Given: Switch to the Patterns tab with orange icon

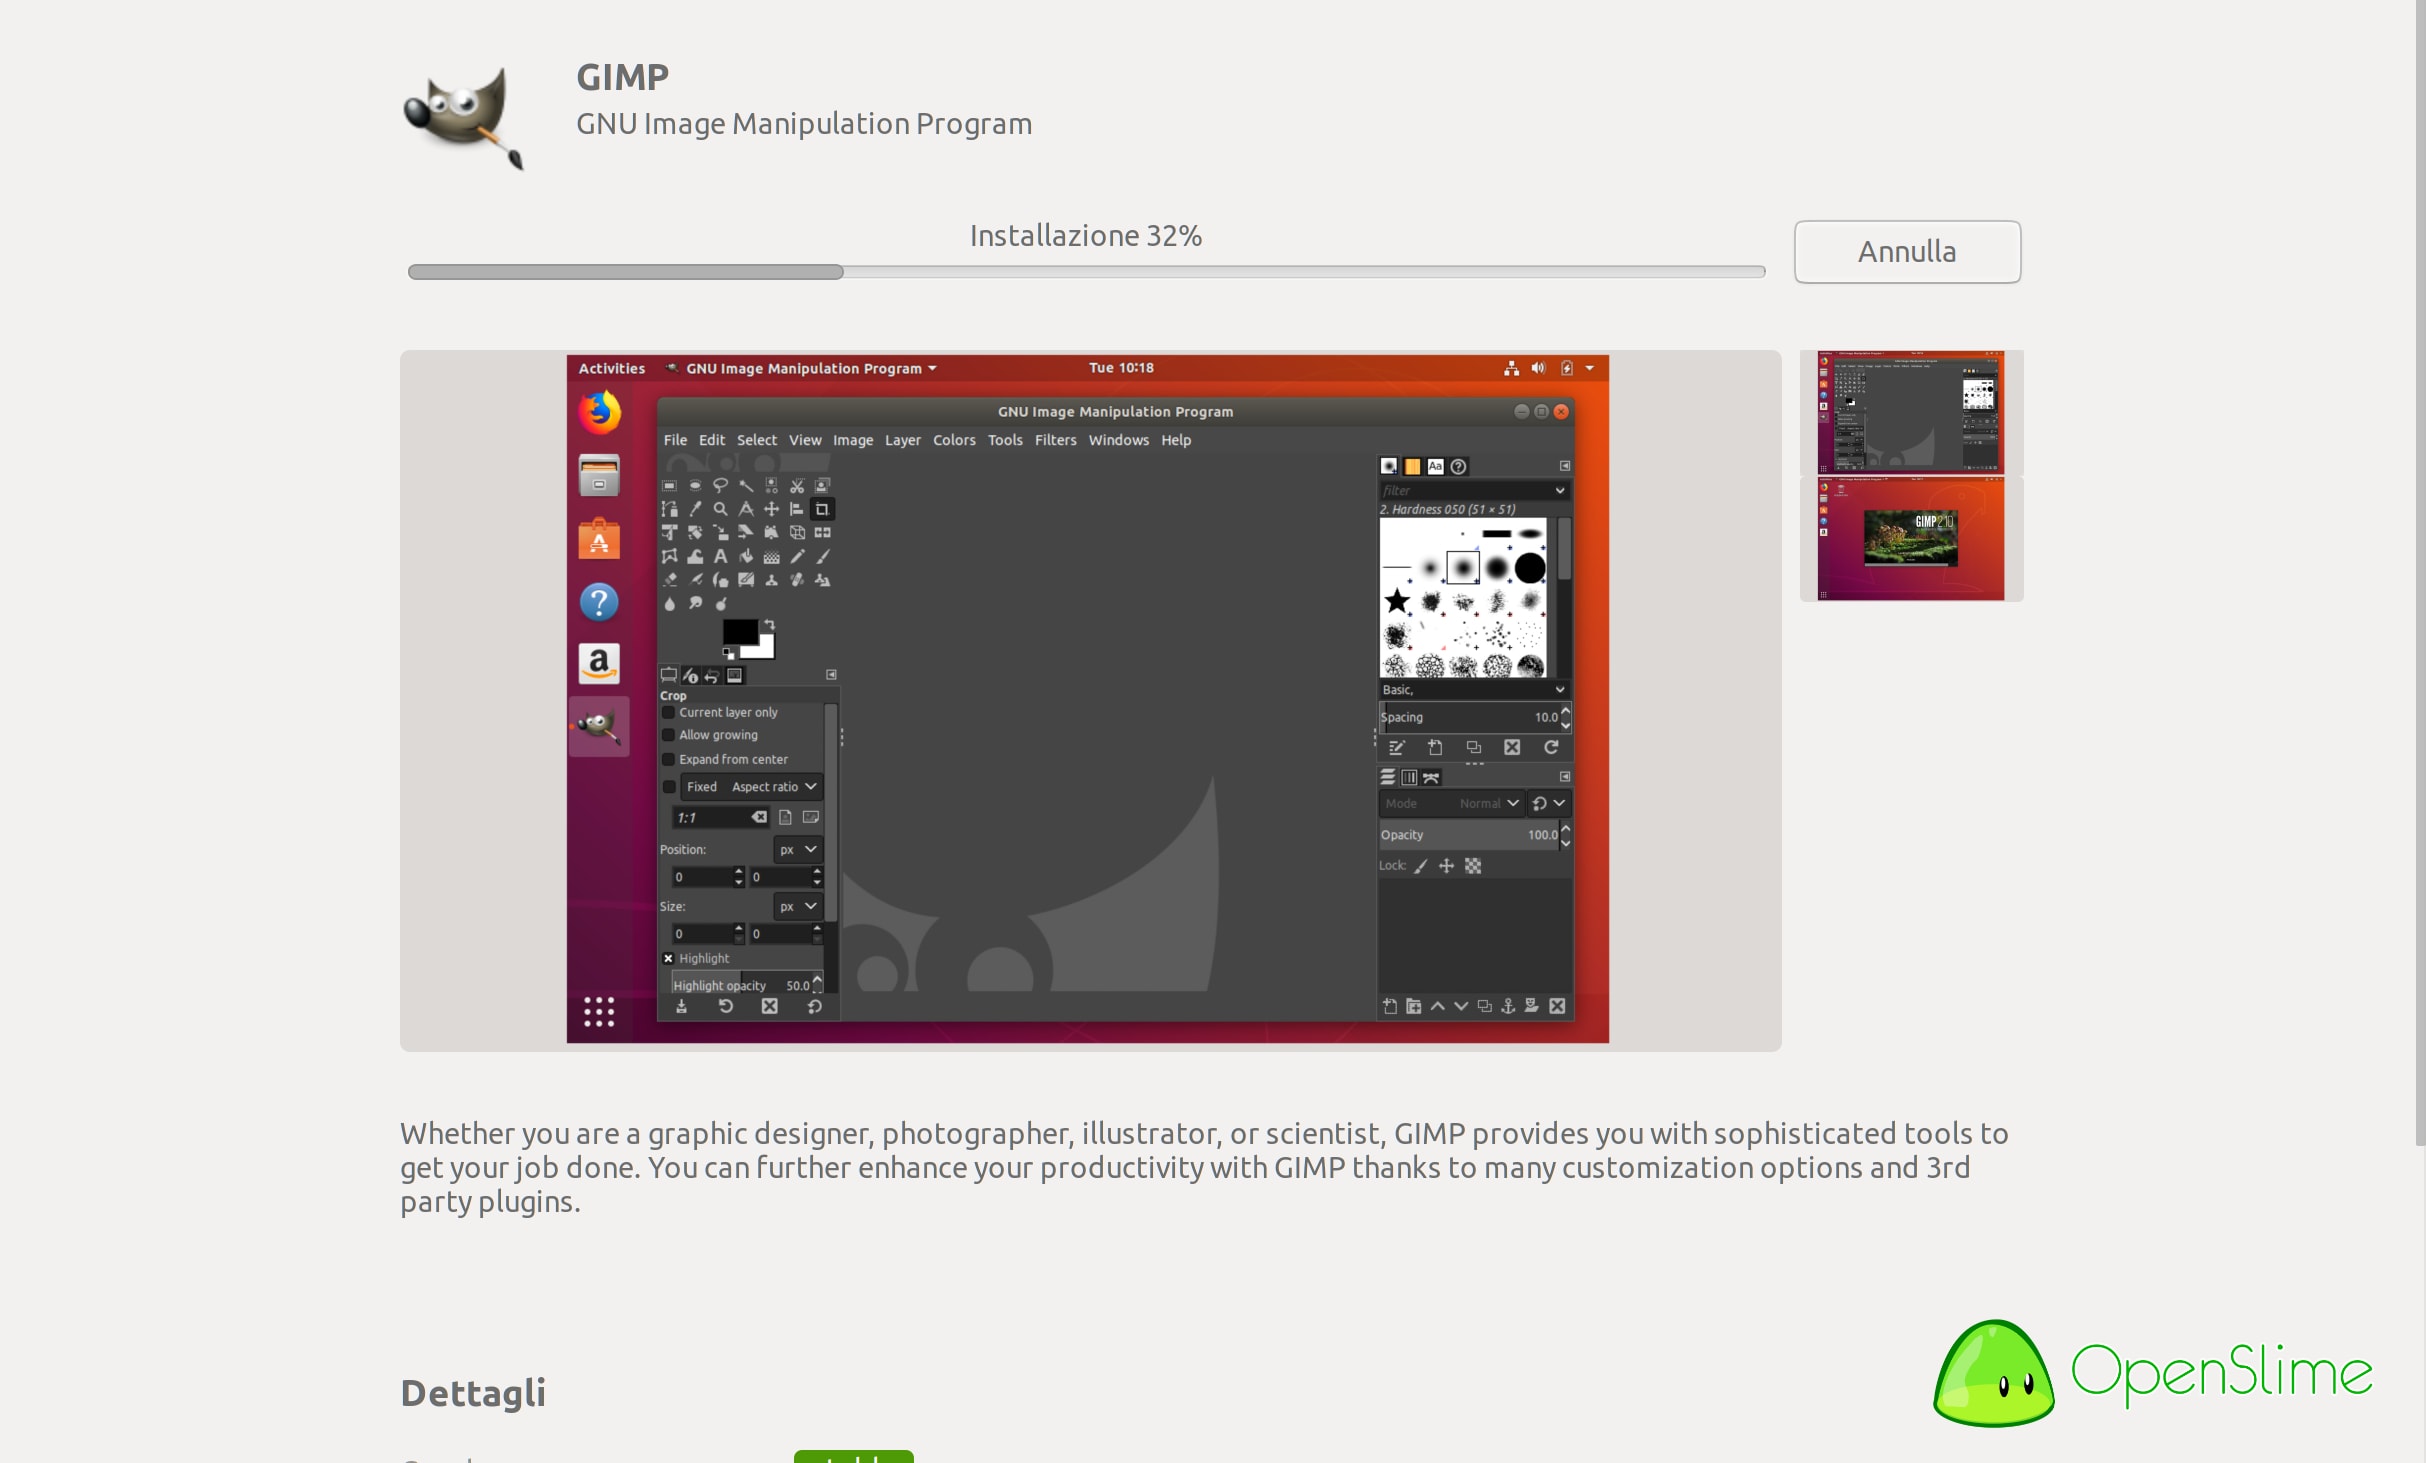Looking at the screenshot, I should tap(1412, 467).
